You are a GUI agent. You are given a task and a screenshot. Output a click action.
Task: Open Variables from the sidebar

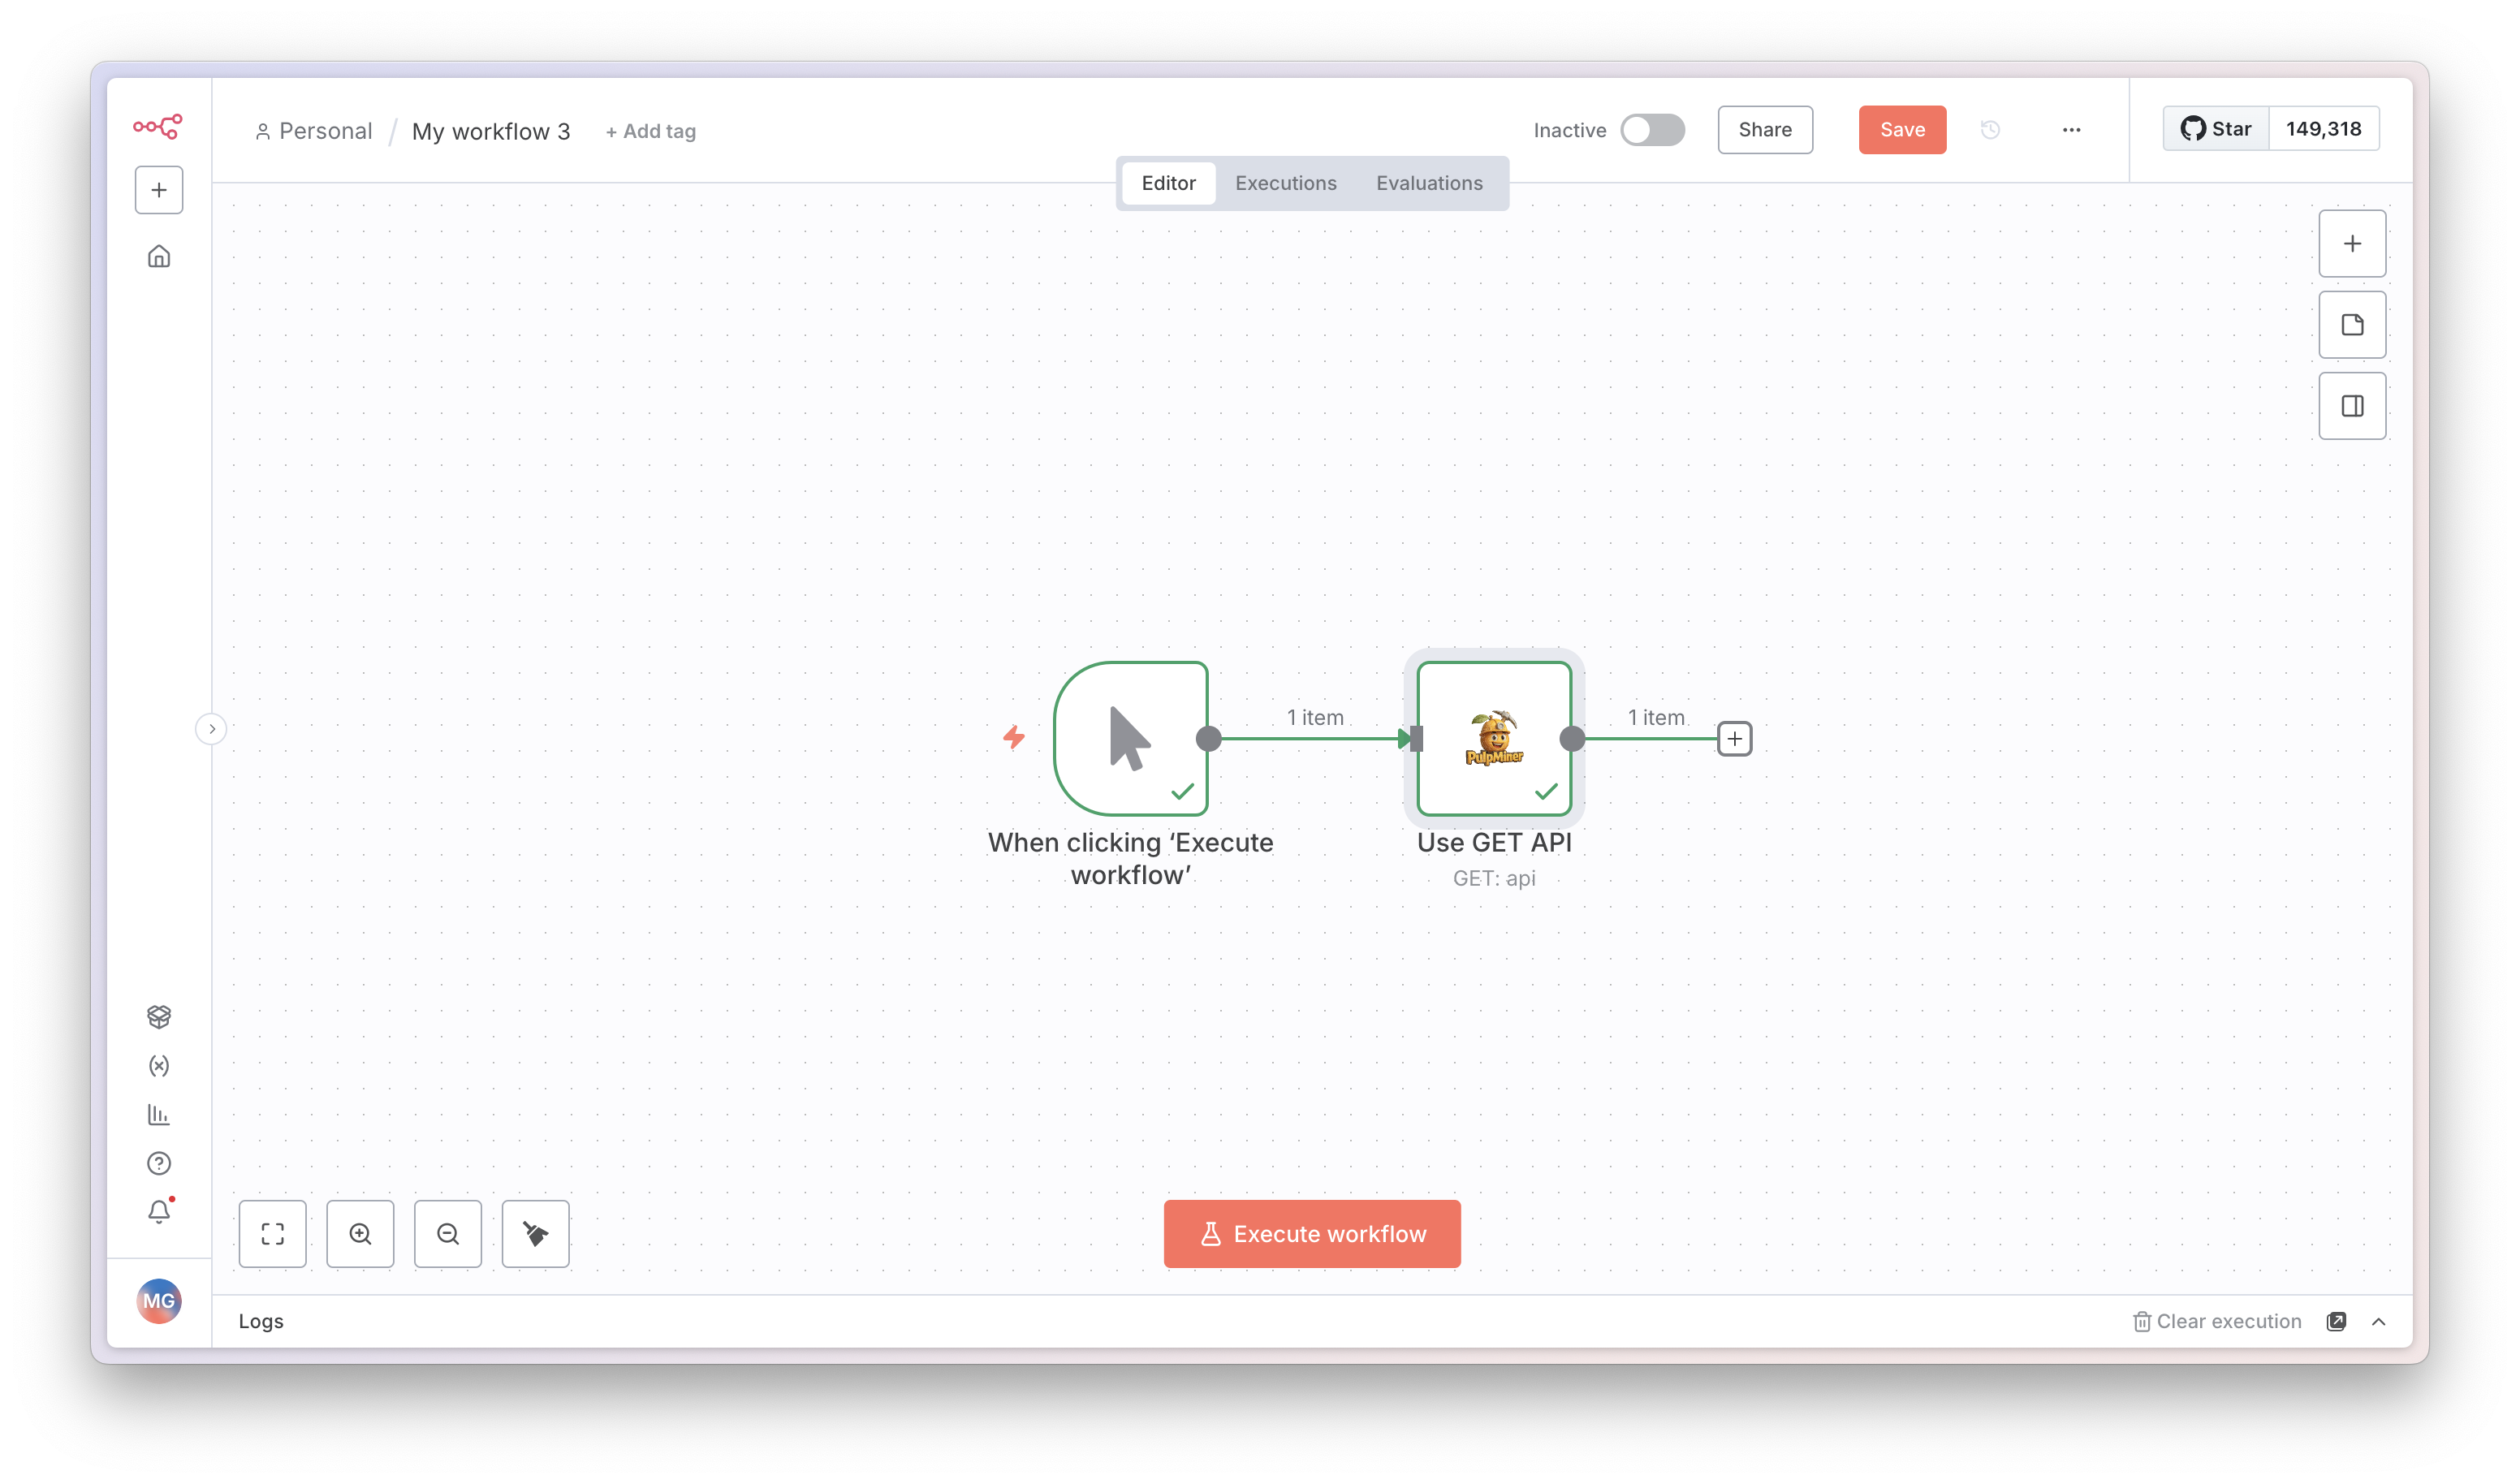coord(159,1065)
